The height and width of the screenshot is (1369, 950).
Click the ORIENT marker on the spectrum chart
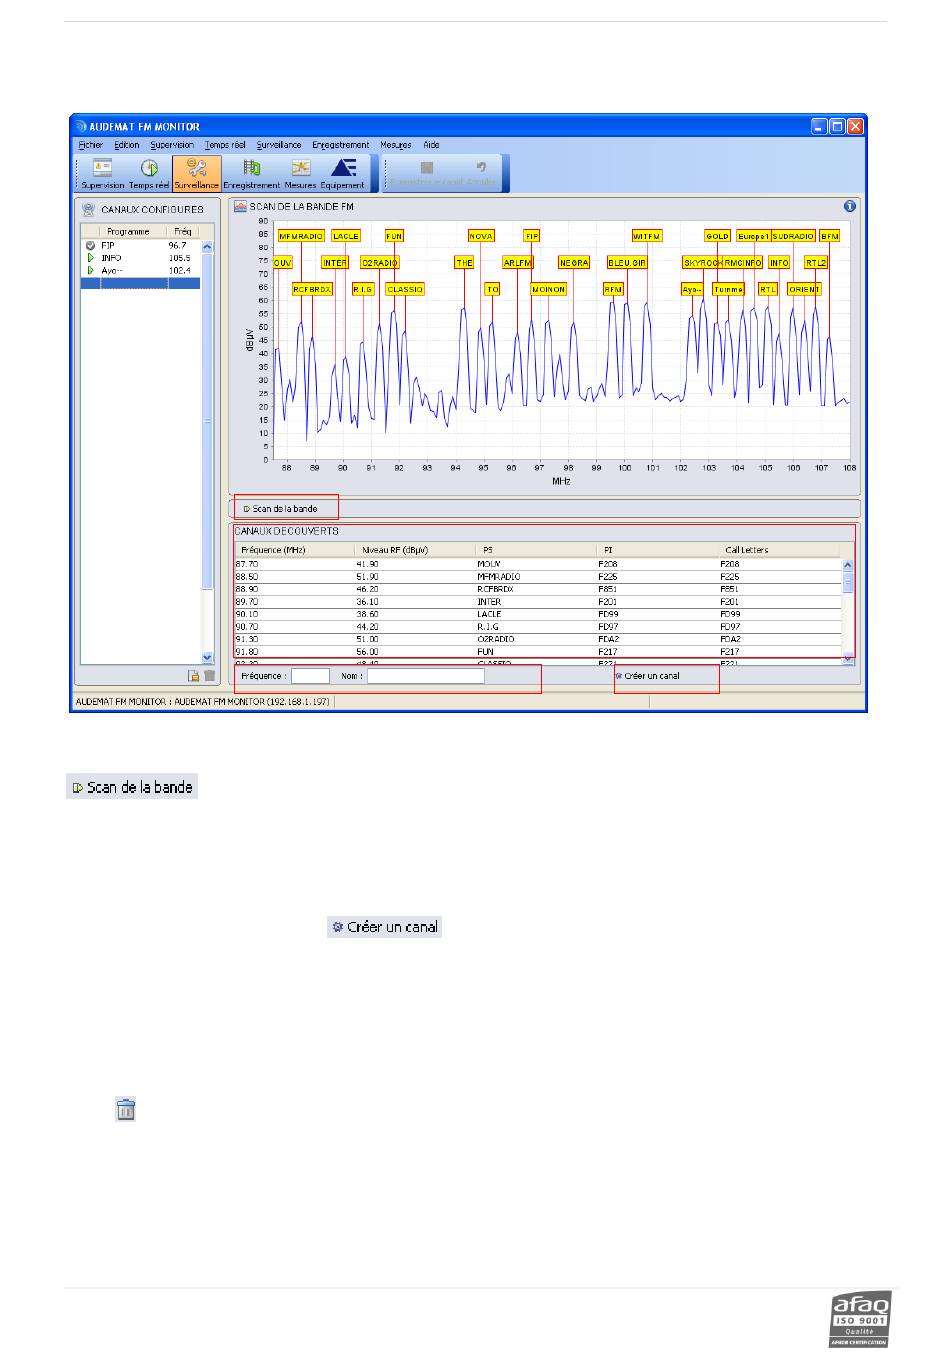pos(804,289)
